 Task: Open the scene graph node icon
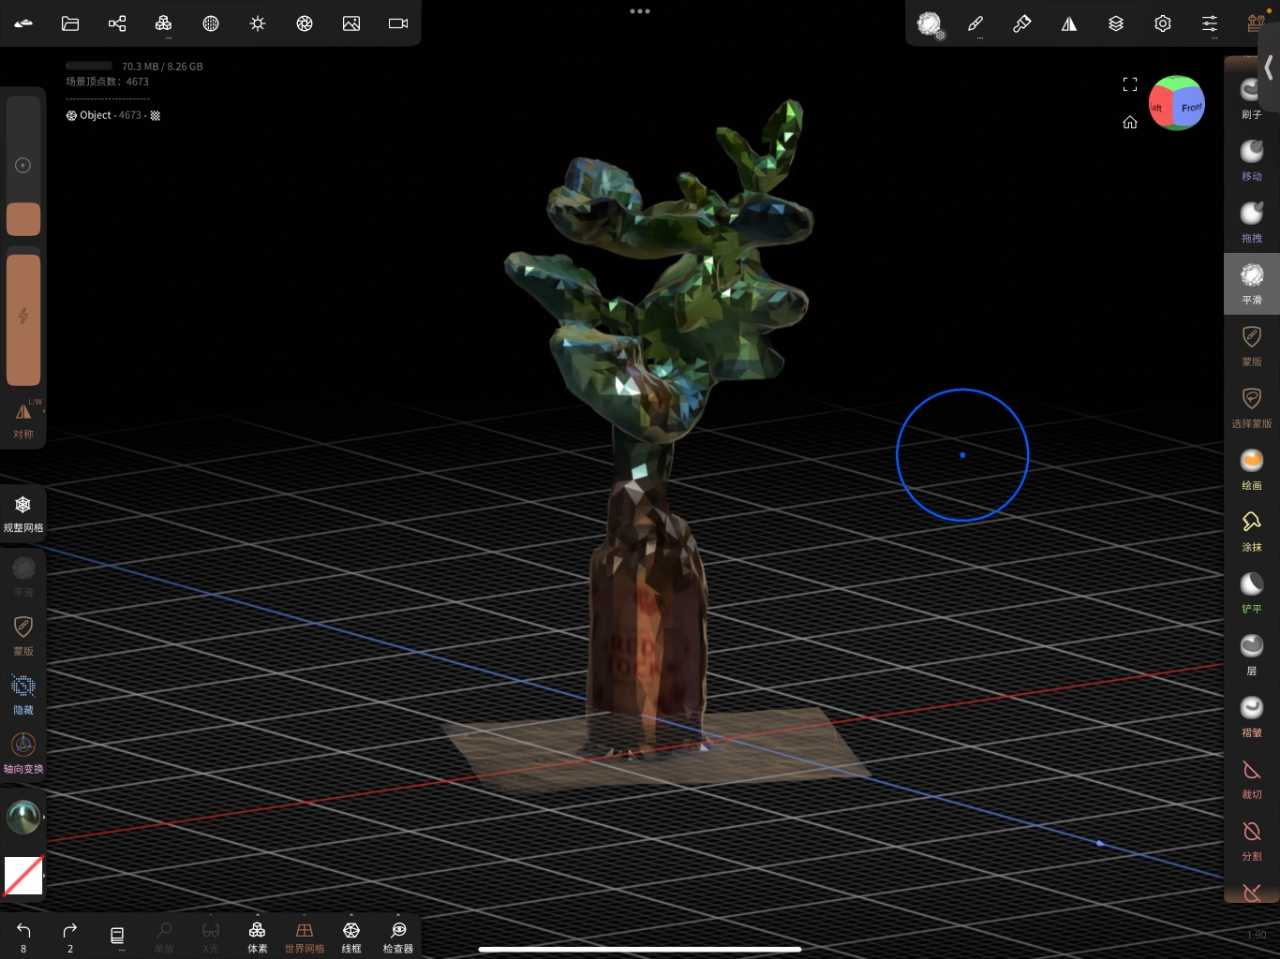[117, 23]
